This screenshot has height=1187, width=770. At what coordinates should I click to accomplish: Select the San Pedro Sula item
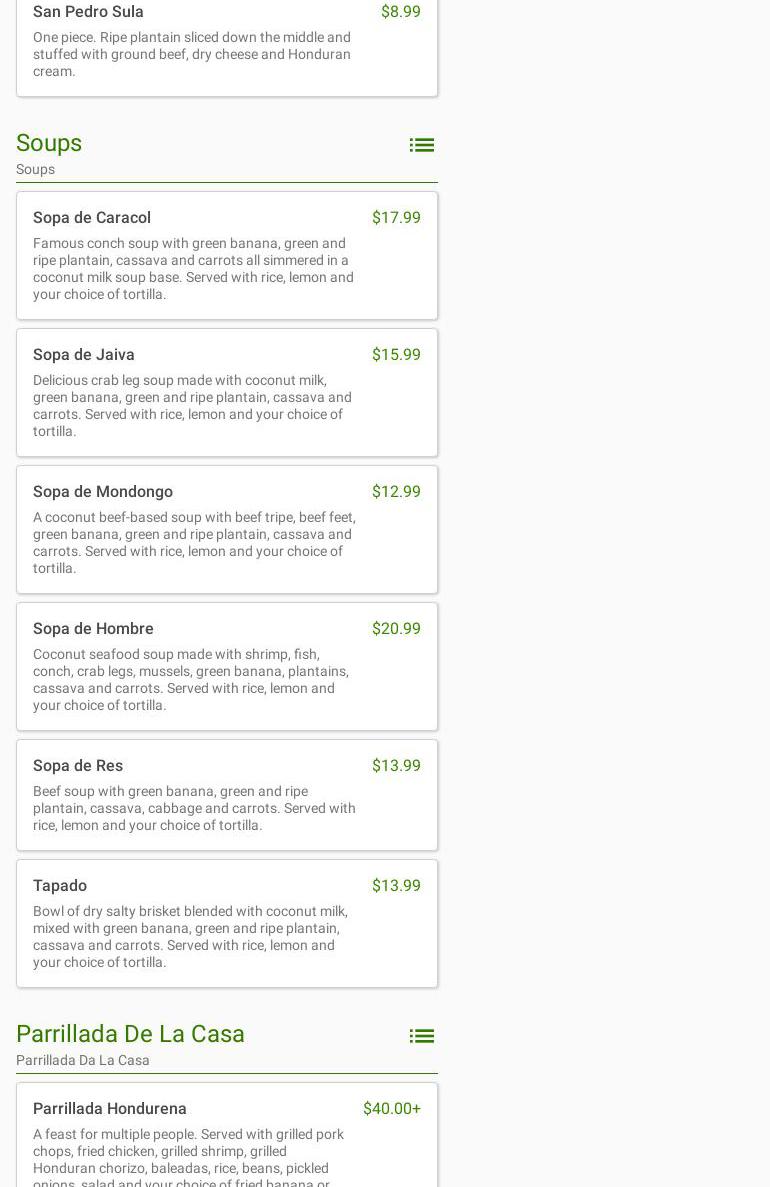88,12
